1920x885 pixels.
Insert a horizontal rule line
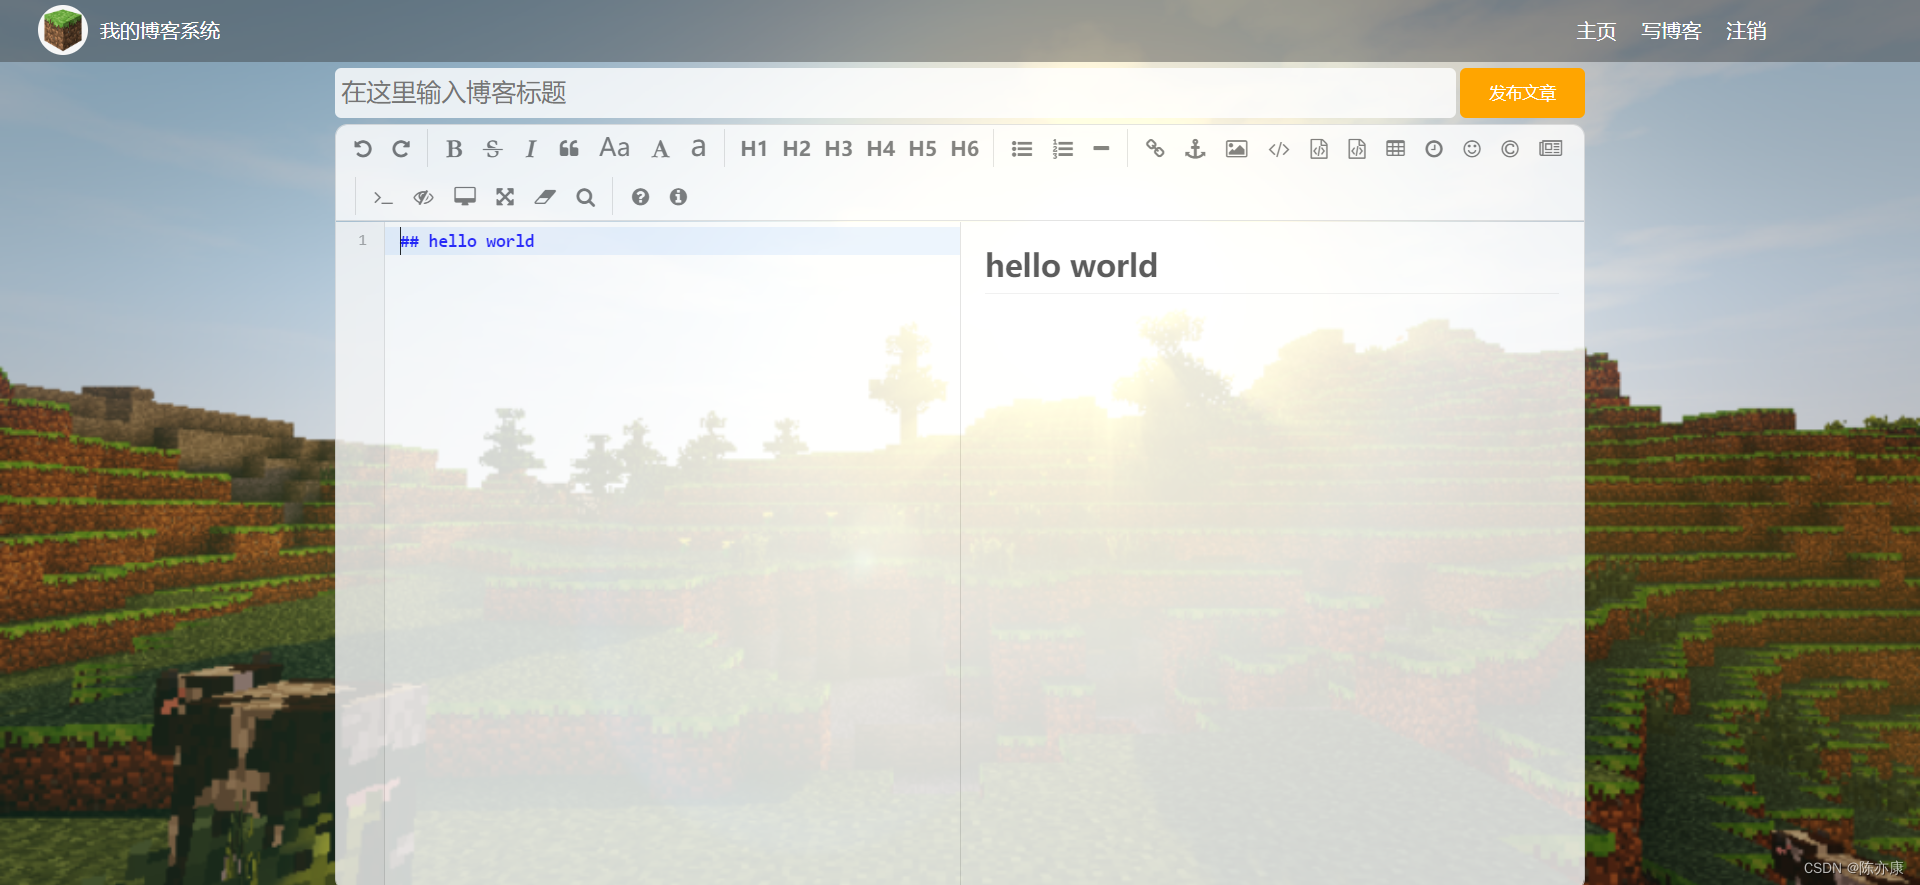1101,149
